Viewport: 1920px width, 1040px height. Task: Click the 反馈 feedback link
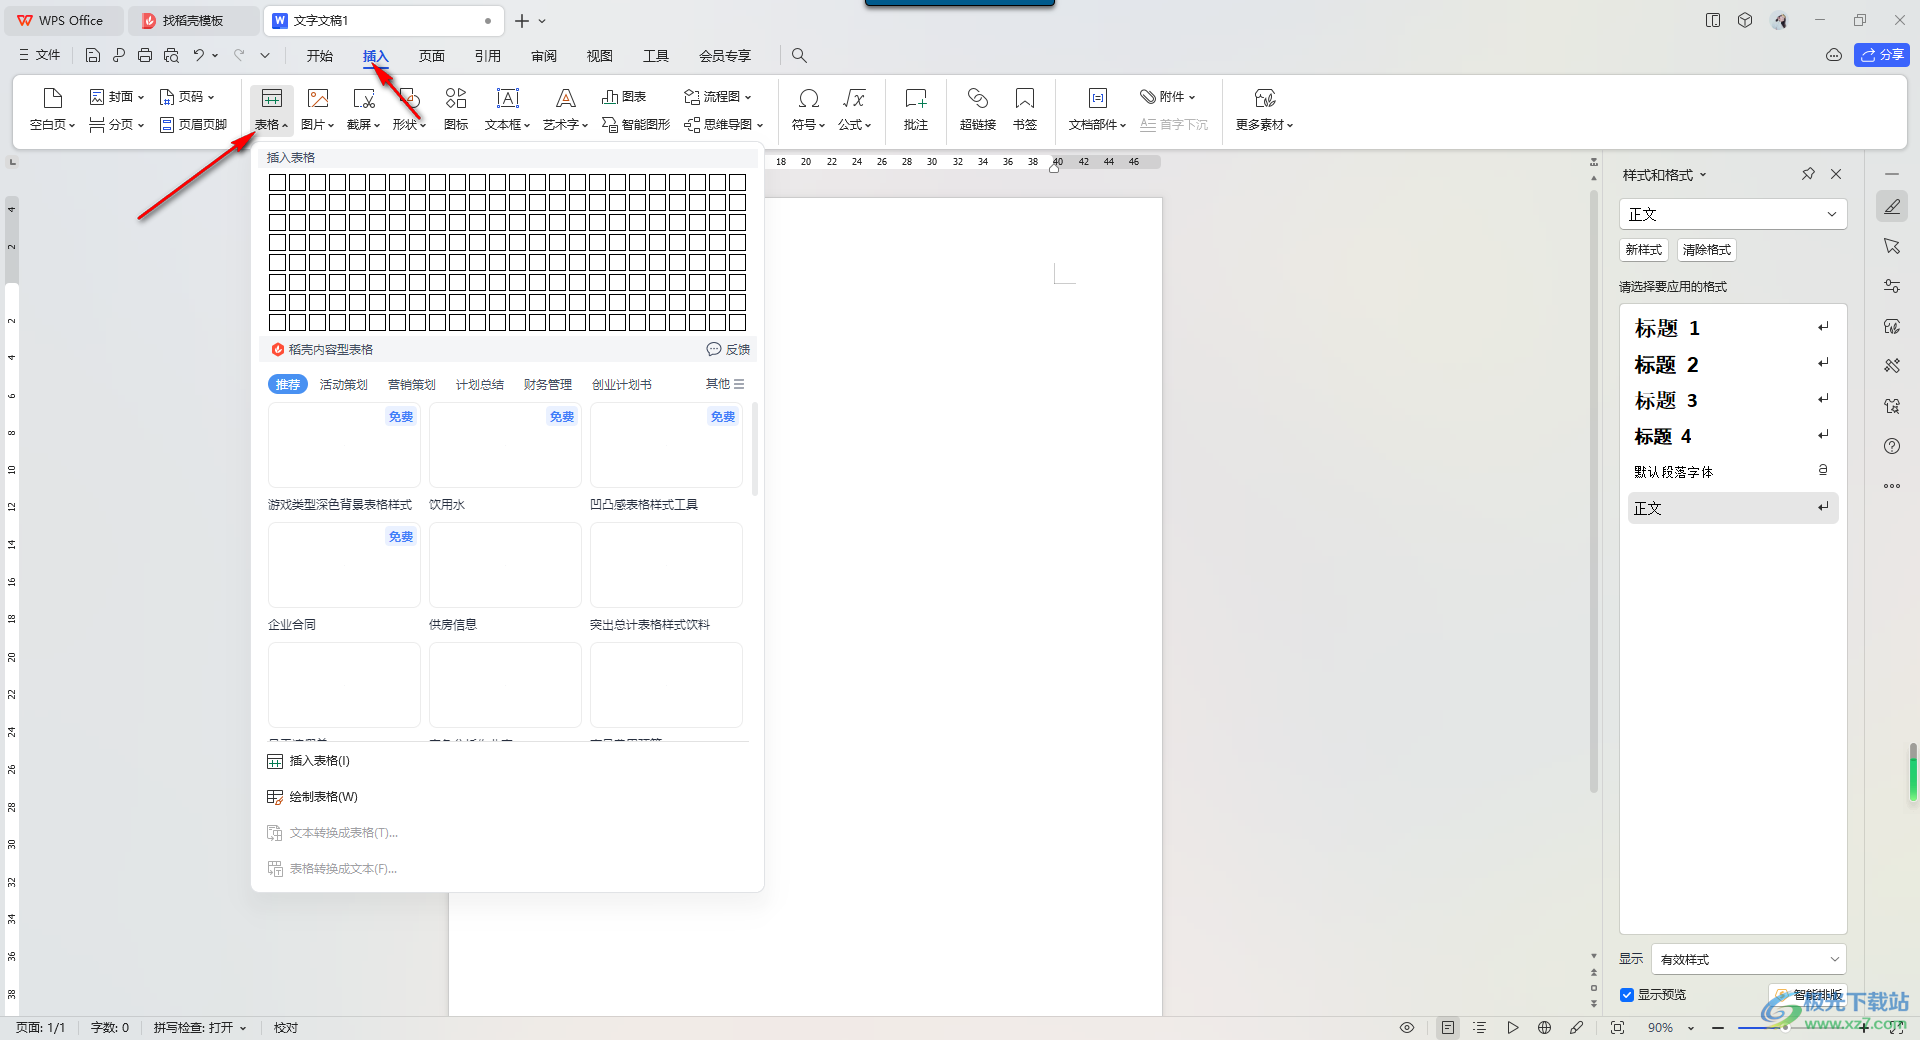click(728, 349)
